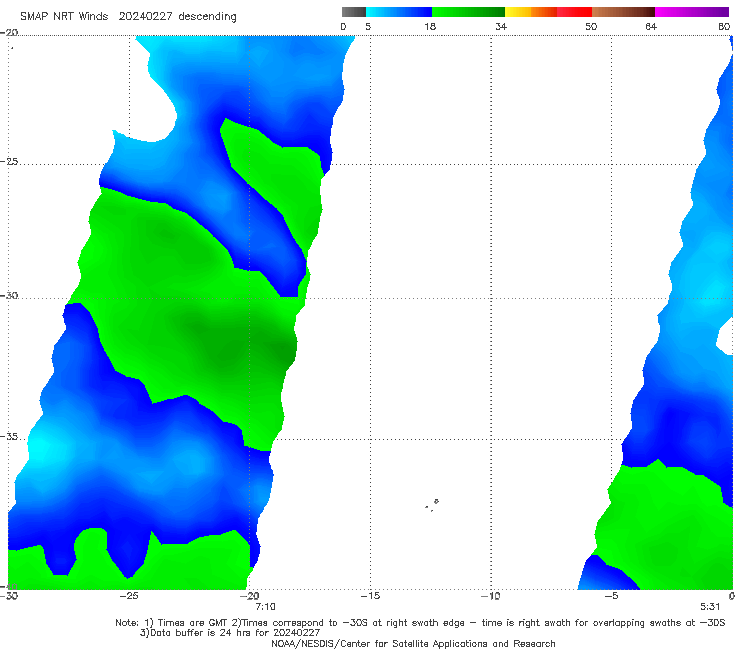
Task: Click the swath time '5:31'
Action: [710, 607]
